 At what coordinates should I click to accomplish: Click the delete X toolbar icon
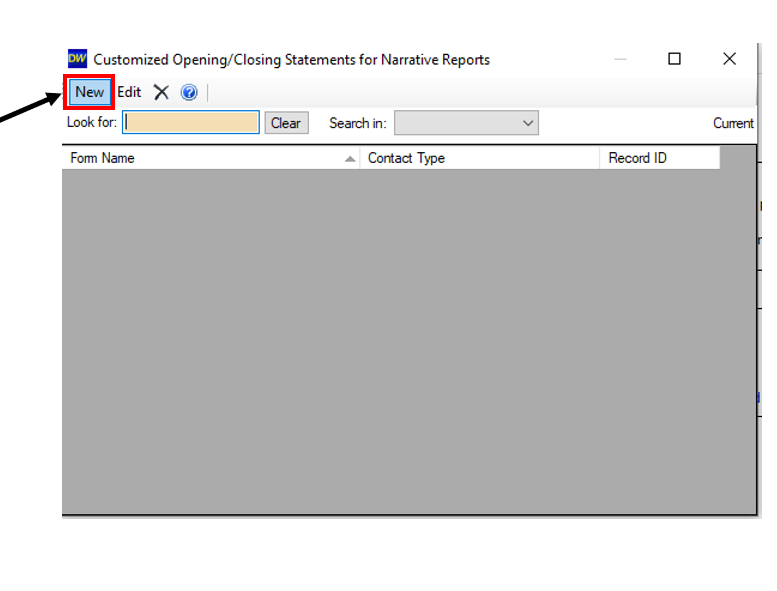[x=161, y=92]
